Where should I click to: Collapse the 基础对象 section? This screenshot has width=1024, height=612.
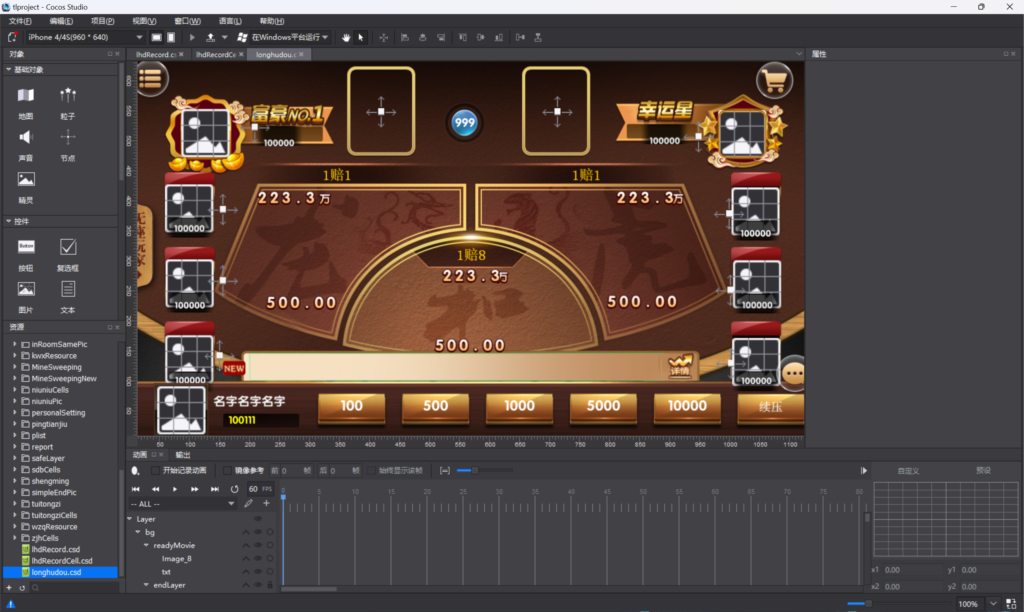pyautogui.click(x=9, y=70)
